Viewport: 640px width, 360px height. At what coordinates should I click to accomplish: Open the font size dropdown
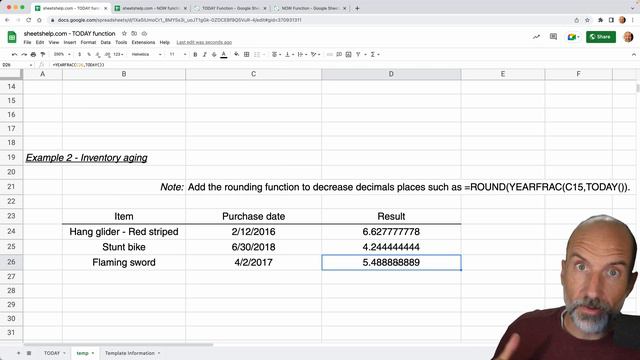(x=178, y=54)
